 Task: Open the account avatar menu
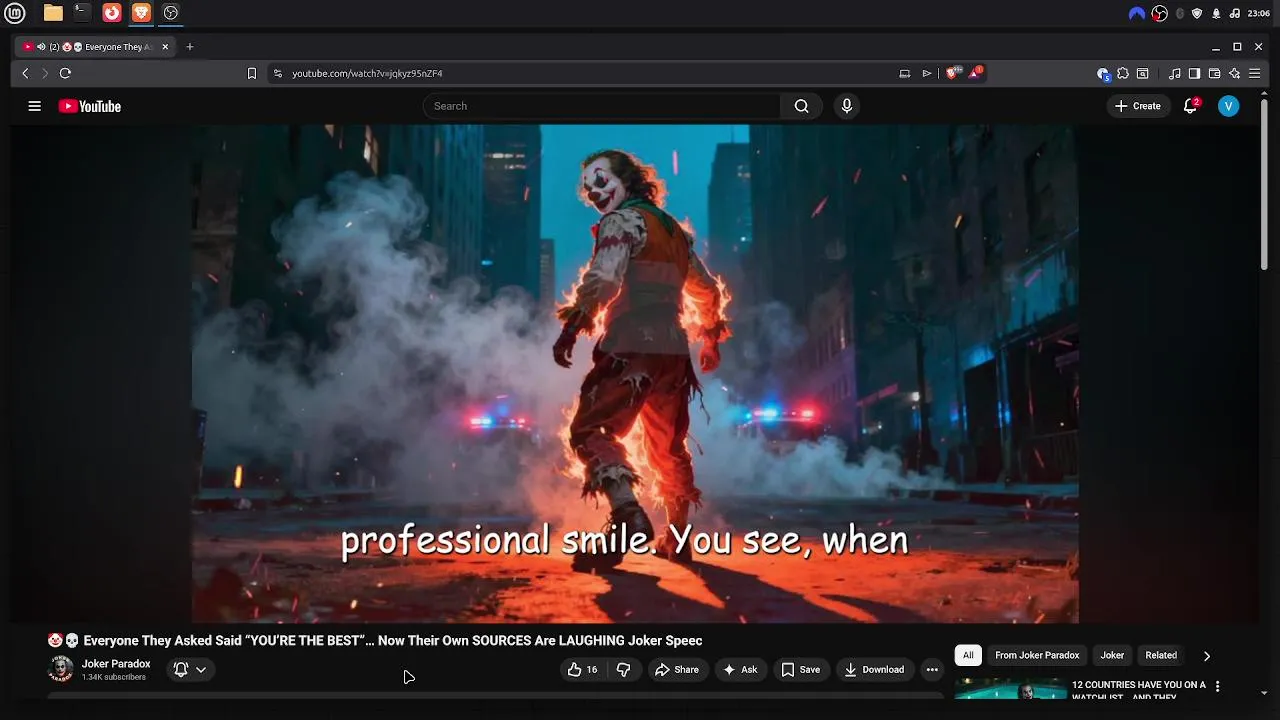1228,106
